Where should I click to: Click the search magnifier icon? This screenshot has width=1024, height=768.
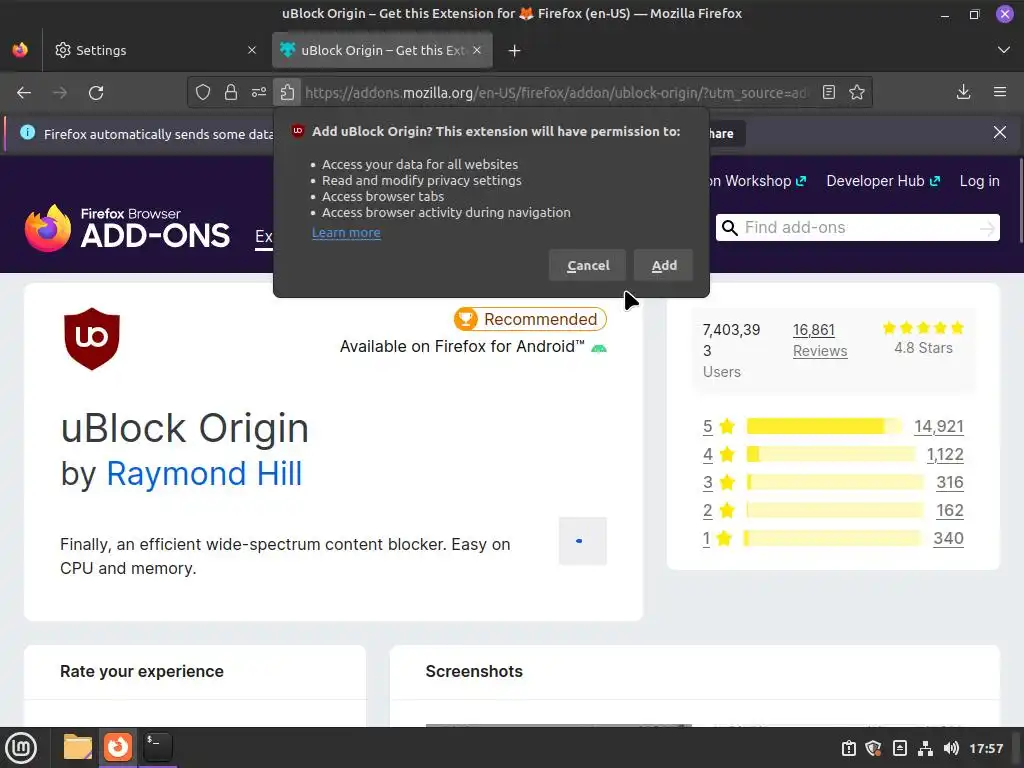tap(730, 228)
